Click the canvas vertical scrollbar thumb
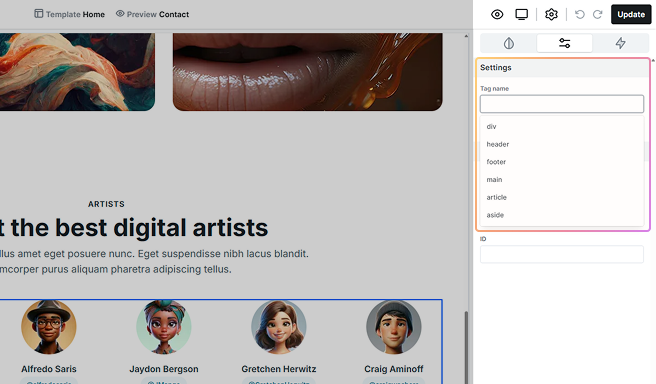The height and width of the screenshot is (384, 656). (466, 347)
